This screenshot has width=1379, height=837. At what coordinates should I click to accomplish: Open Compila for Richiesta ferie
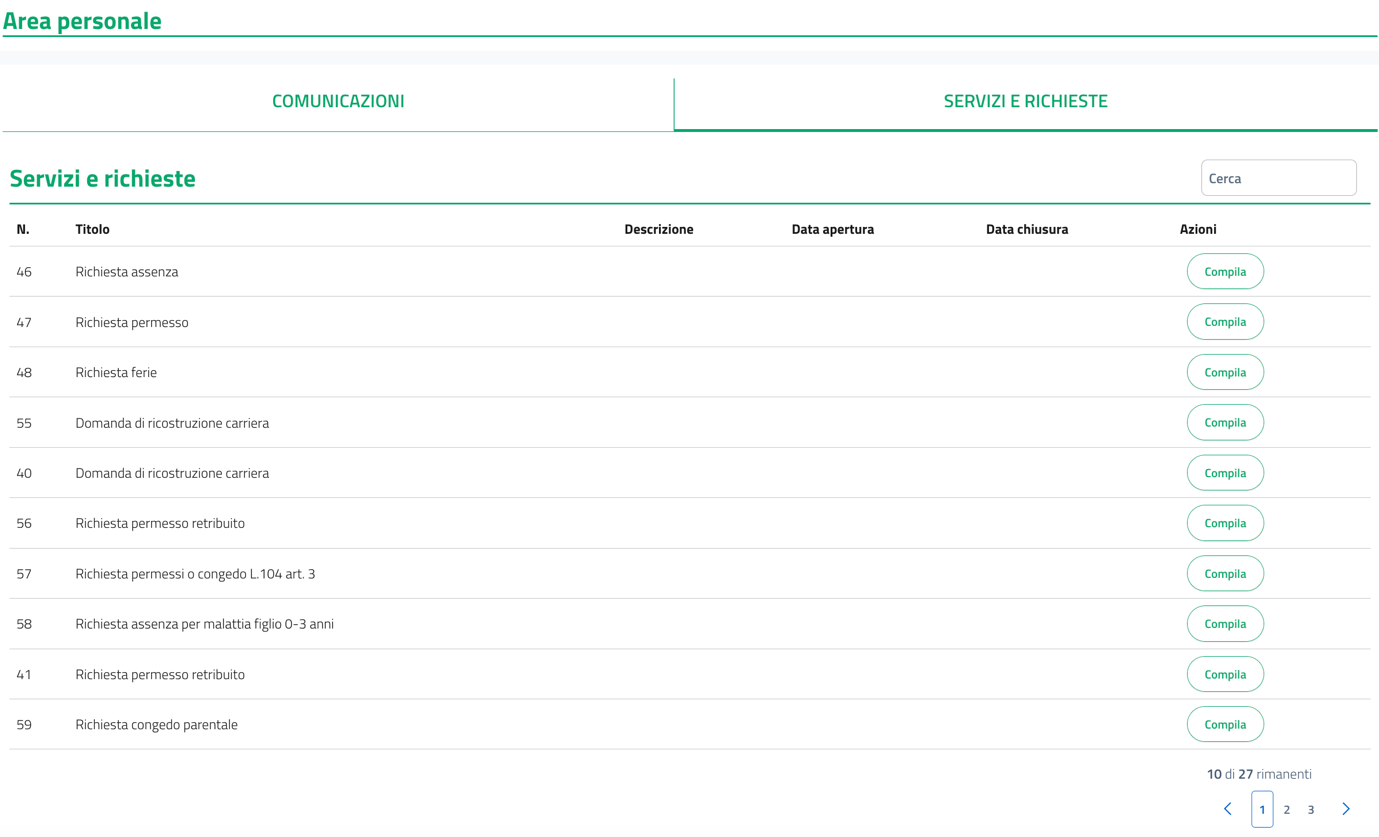point(1225,372)
